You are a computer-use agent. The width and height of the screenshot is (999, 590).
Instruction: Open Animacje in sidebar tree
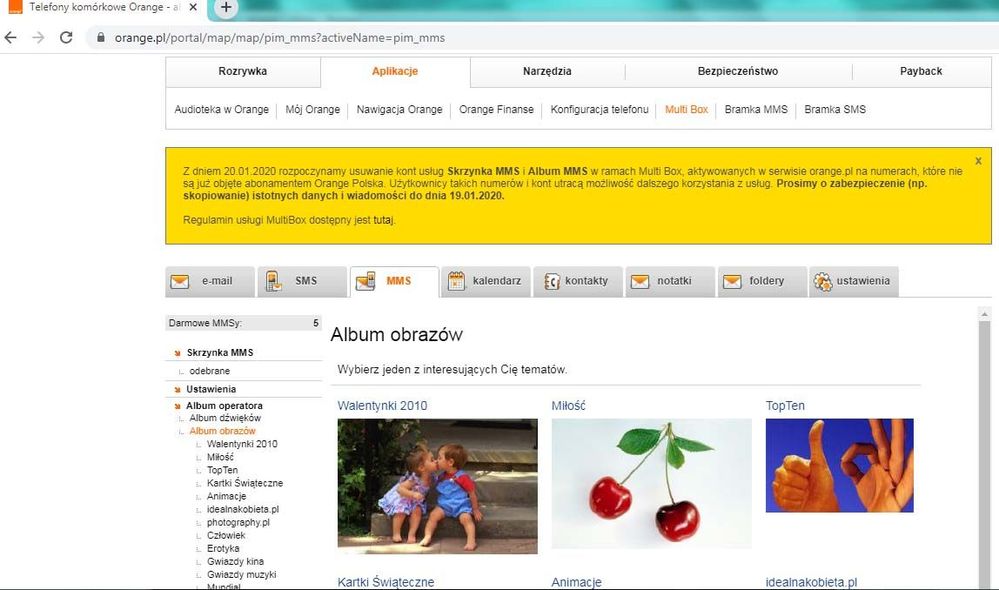tap(226, 496)
